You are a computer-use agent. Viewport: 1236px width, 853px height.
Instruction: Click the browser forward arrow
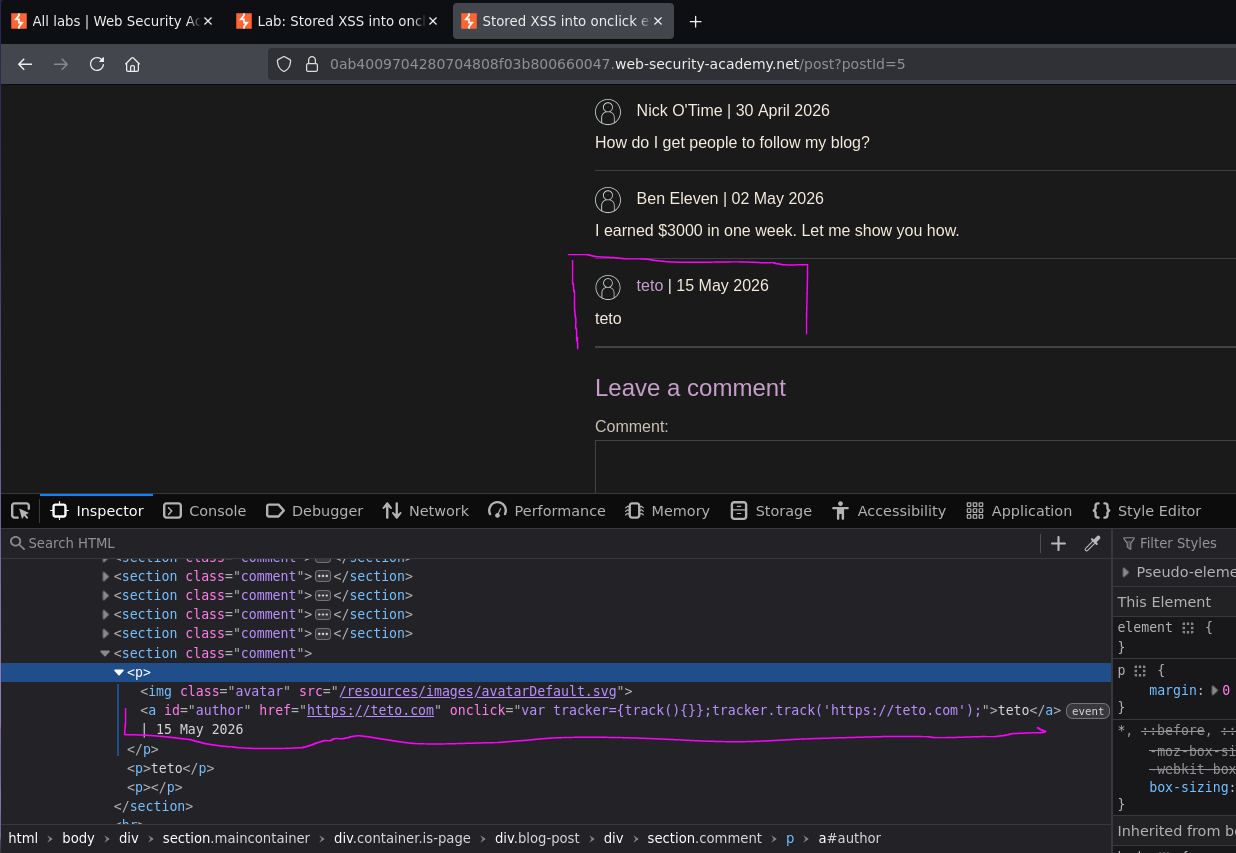point(61,64)
